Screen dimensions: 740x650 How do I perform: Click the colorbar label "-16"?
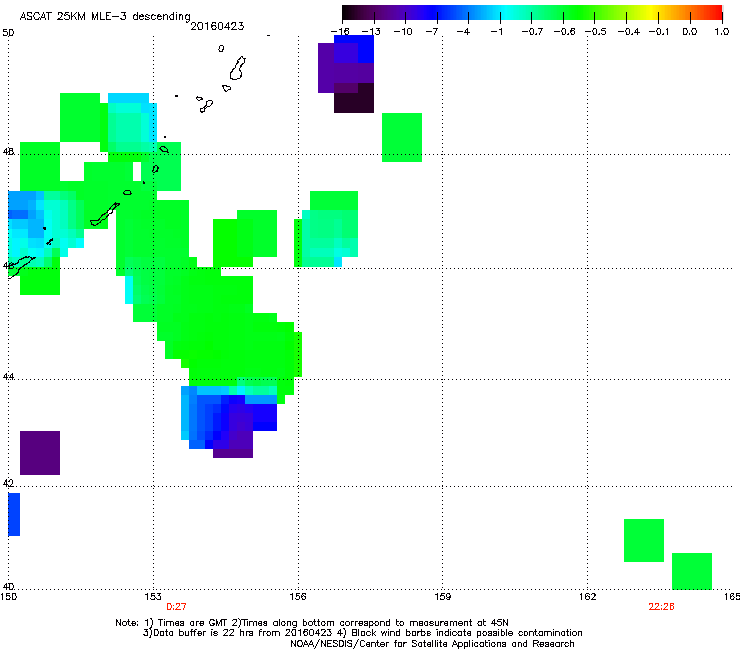340,32
